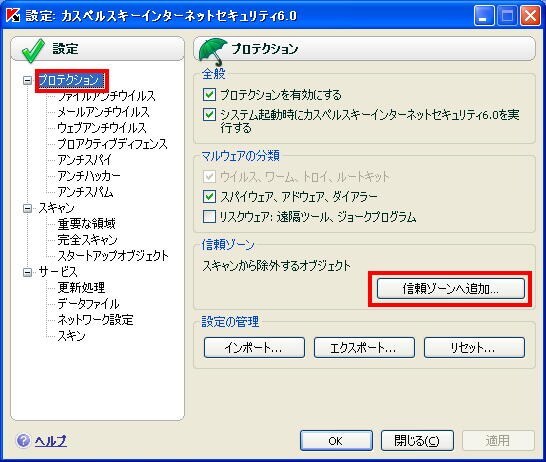The image size is (546, 462).
Task: Select メールアンチウイルス tree item
Action: tap(103, 112)
